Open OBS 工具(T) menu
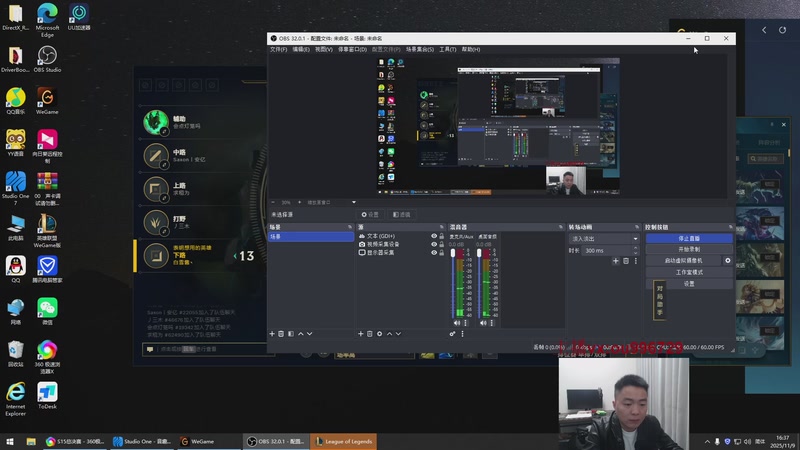800x450 pixels. [447, 49]
